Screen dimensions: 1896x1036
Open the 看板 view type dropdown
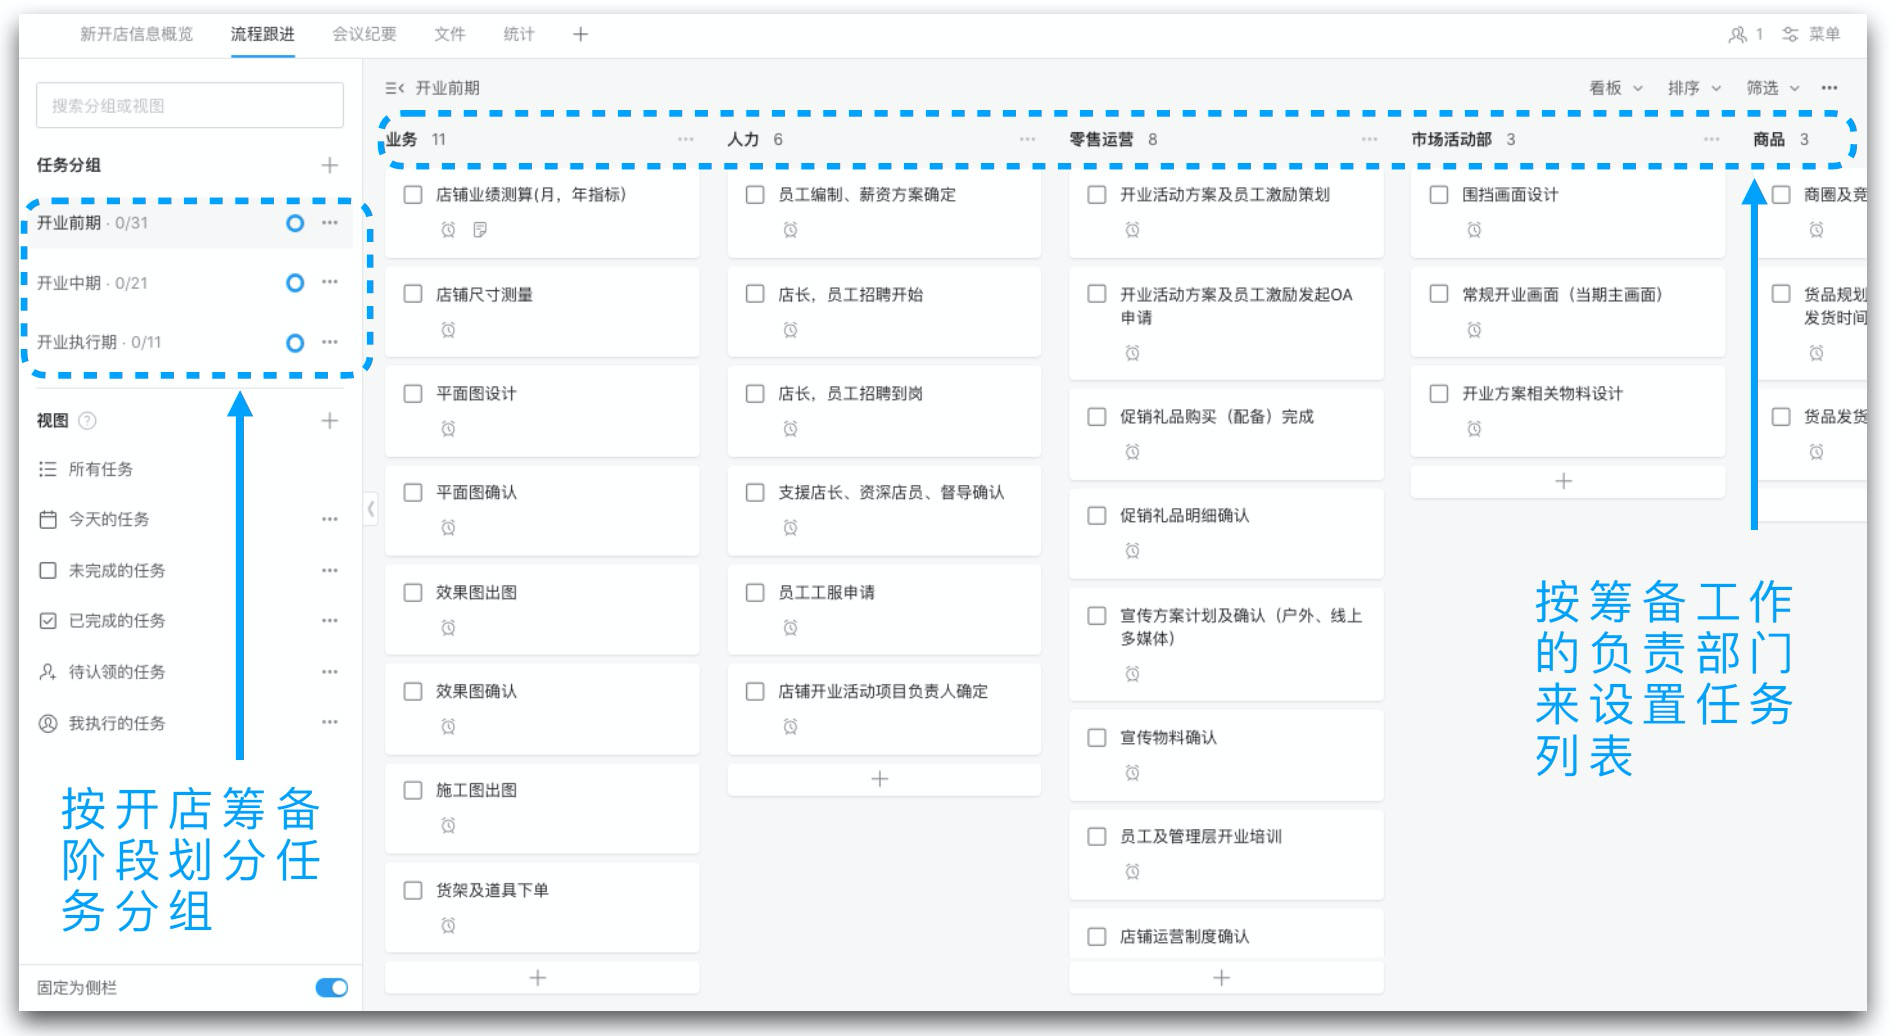point(1616,88)
